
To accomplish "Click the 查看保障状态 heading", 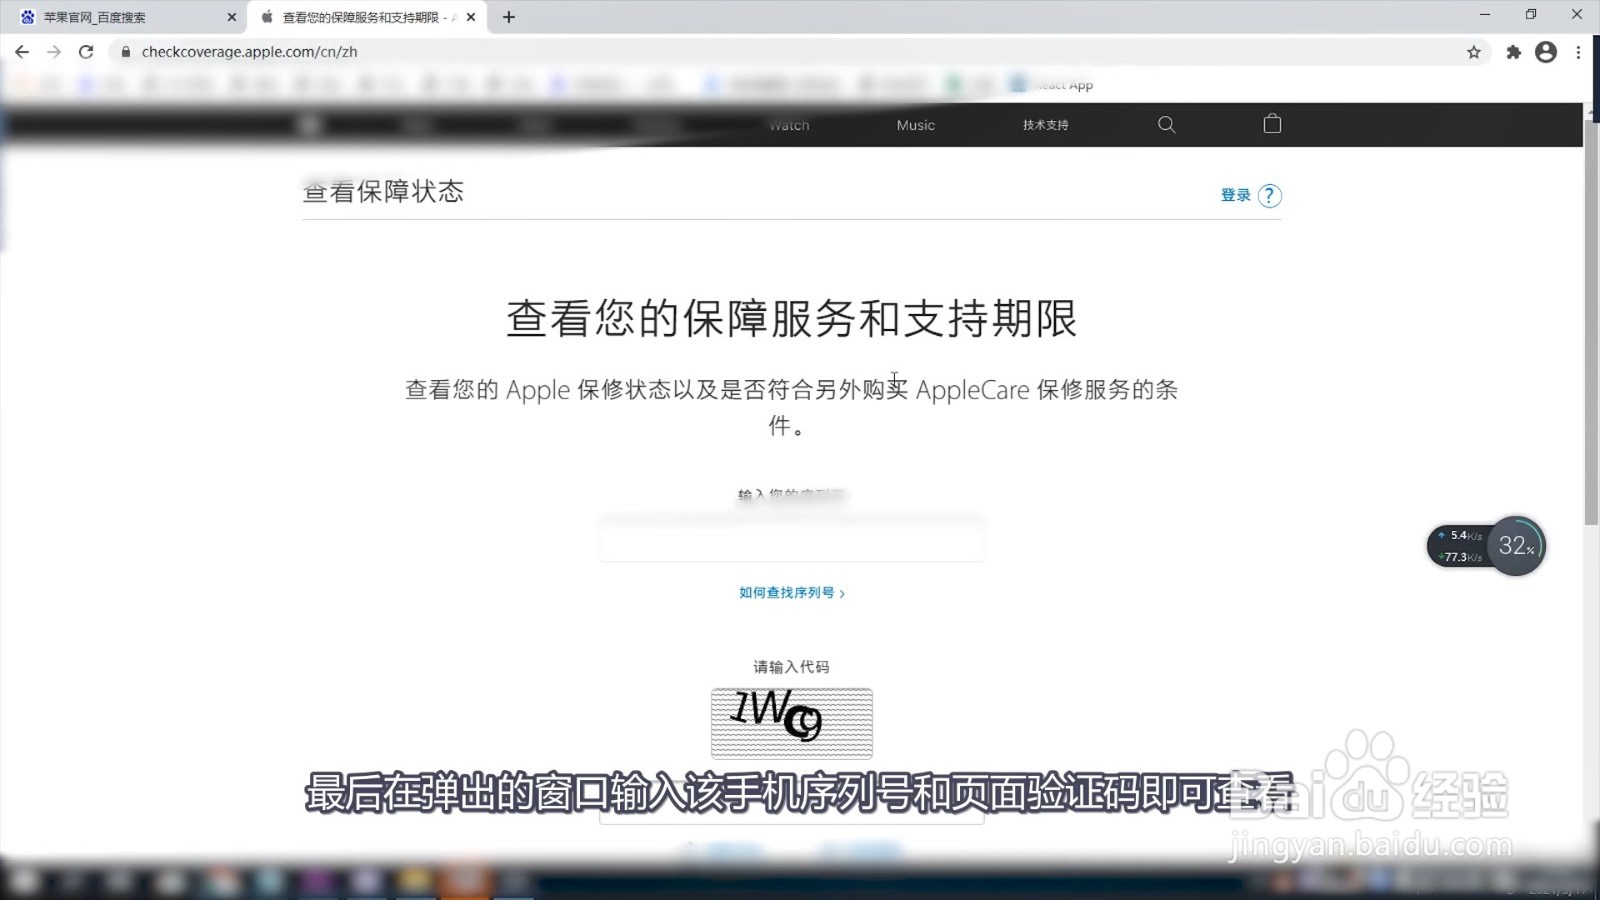I will click(x=383, y=191).
